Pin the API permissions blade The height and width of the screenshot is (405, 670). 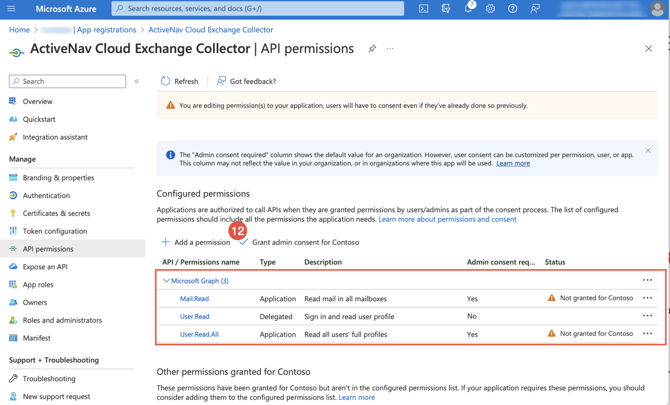click(x=372, y=49)
